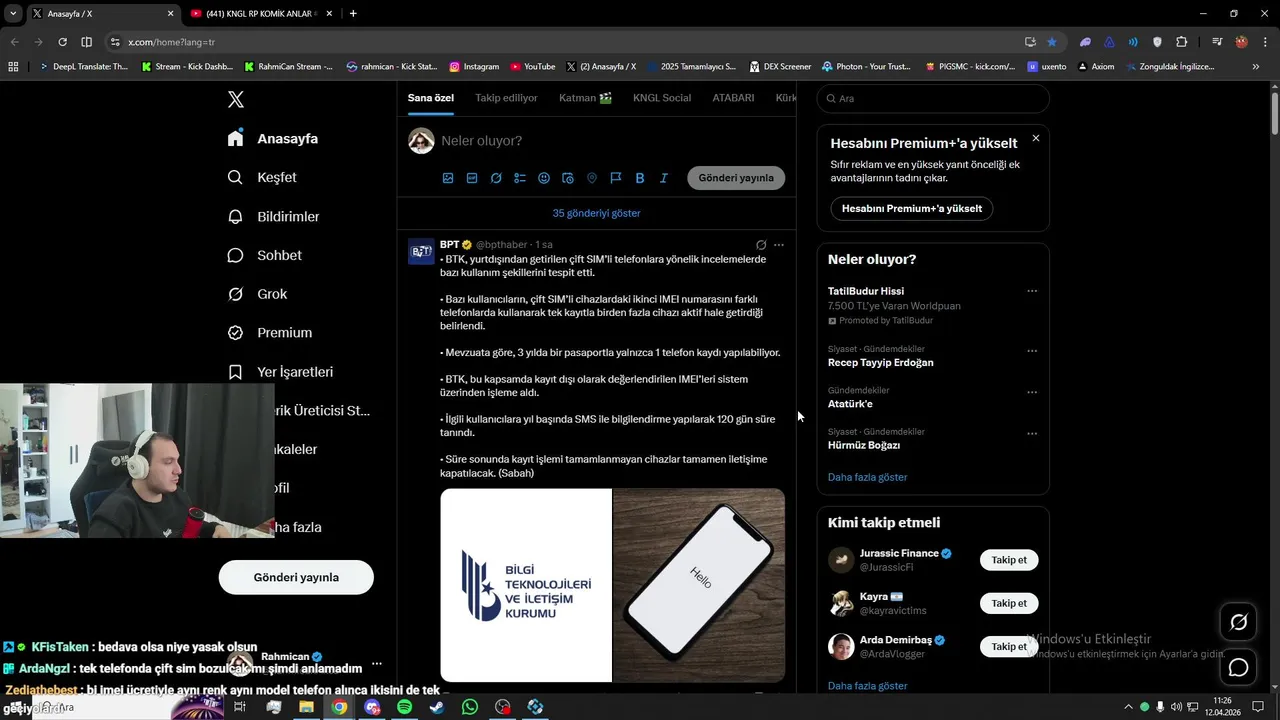Open options for Hürmüz Boğazı trend
Viewport: 1280px width, 720px height.
[1032, 434]
